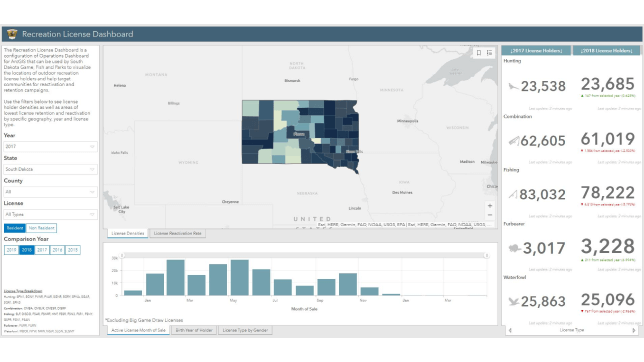Click the Combination license icon
644x362 pixels.
[514, 141]
